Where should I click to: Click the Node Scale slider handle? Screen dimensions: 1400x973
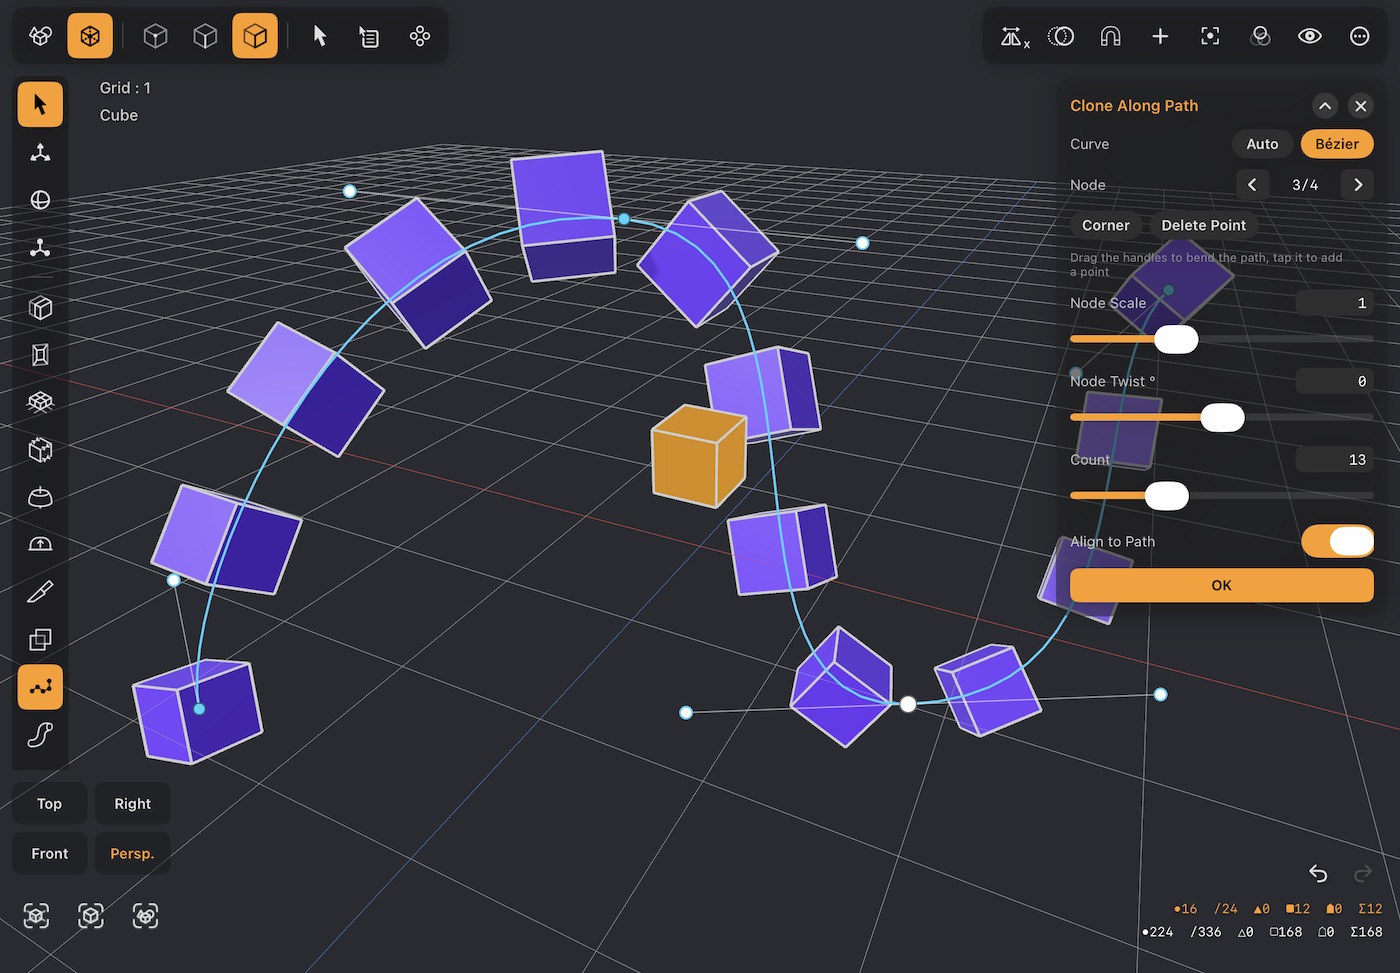point(1176,339)
